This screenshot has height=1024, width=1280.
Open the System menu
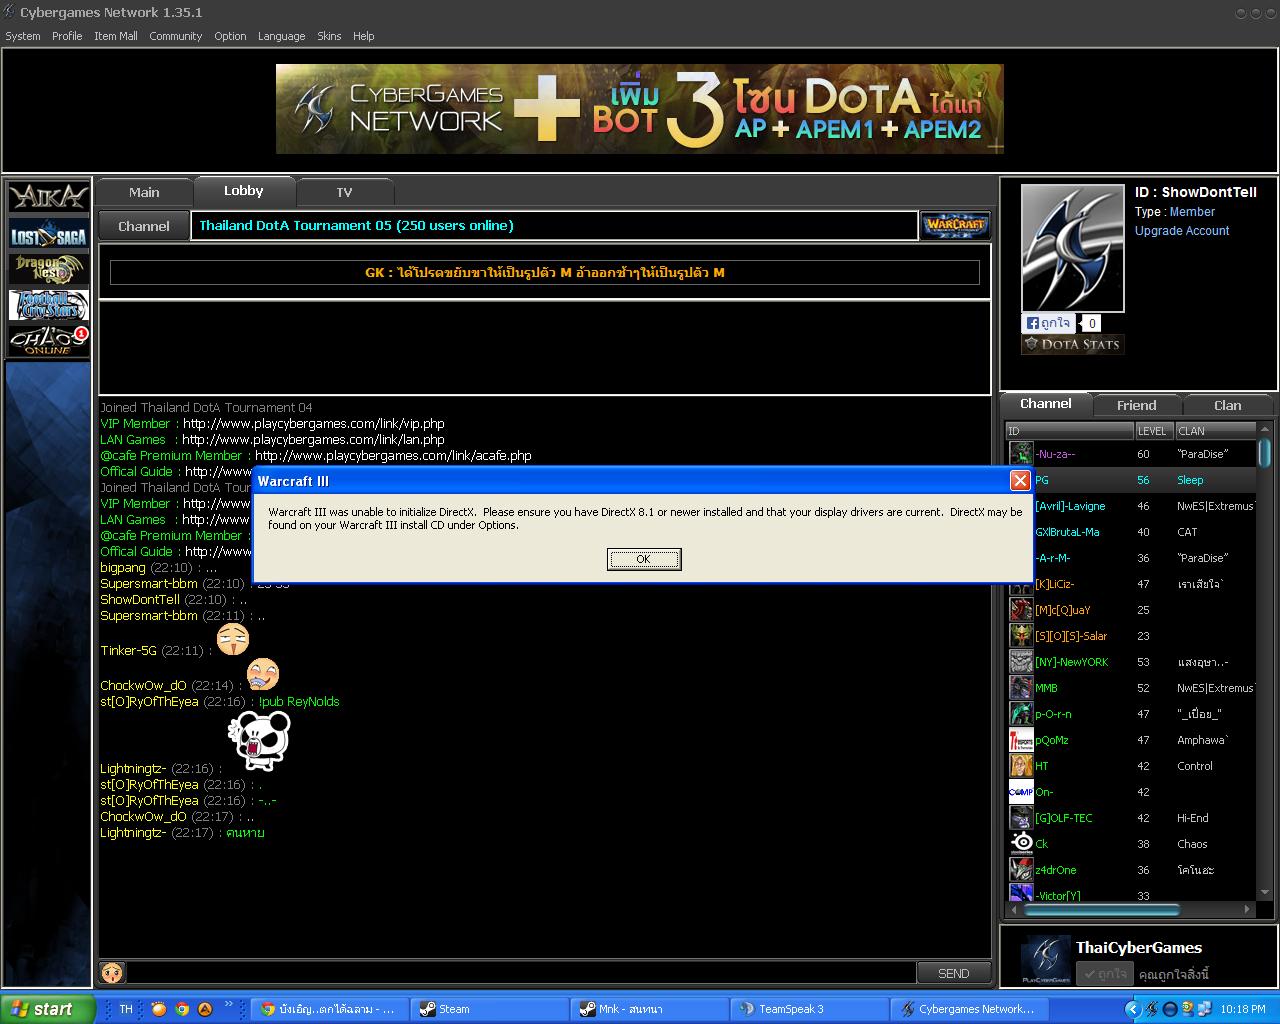23,36
